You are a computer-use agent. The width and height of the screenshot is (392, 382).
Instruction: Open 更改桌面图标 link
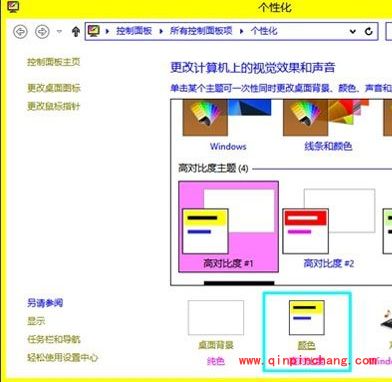(54, 88)
